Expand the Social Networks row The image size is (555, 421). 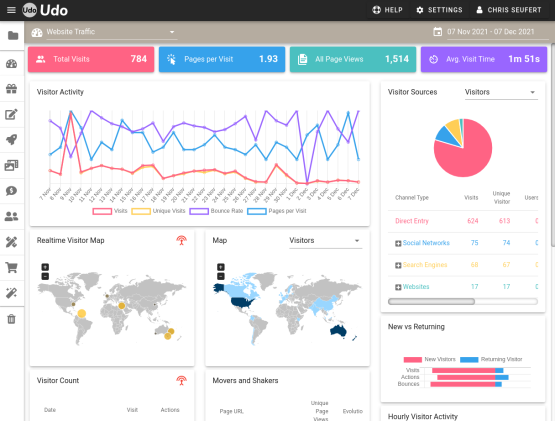coord(398,243)
